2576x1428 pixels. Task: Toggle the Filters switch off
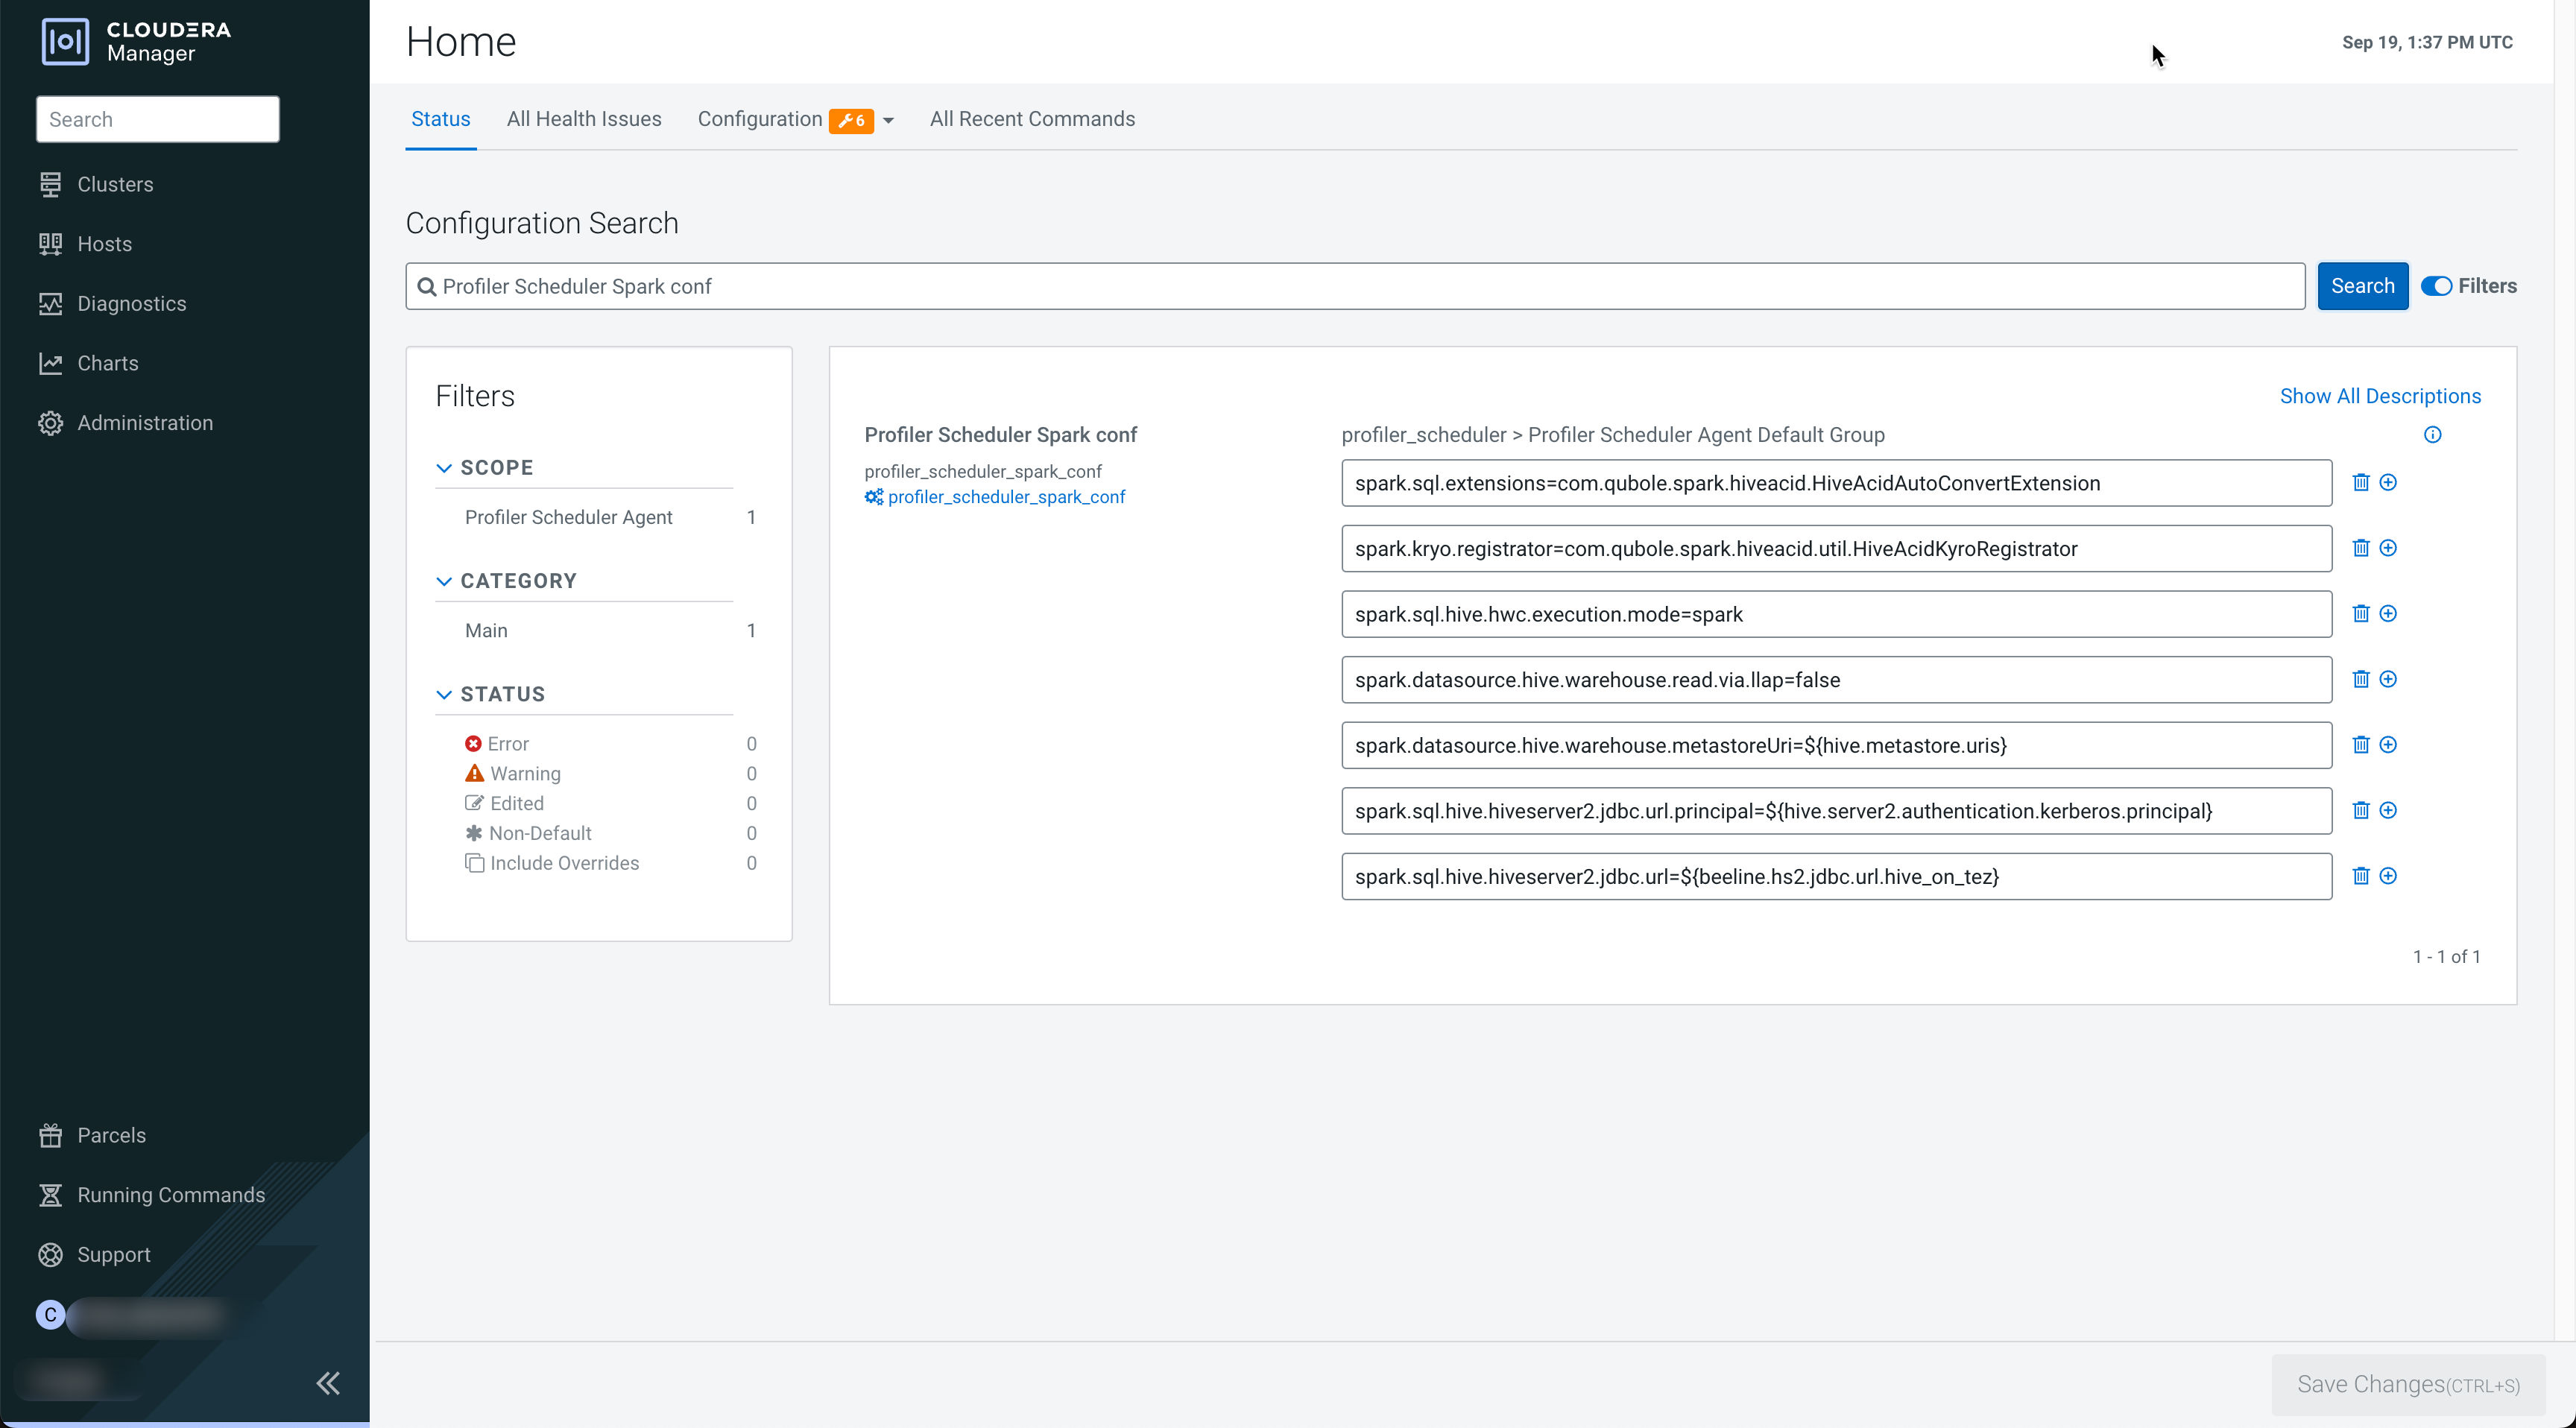click(2436, 286)
